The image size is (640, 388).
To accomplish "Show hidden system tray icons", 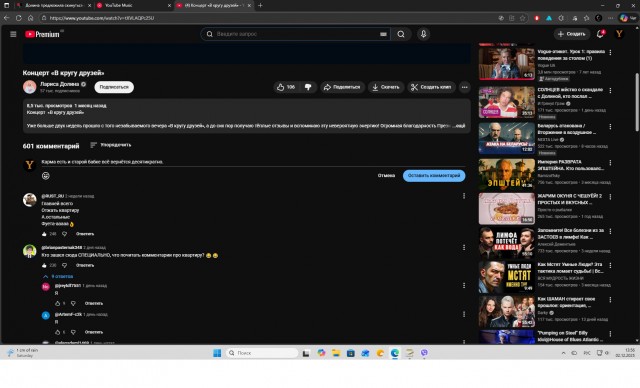I will pos(564,353).
